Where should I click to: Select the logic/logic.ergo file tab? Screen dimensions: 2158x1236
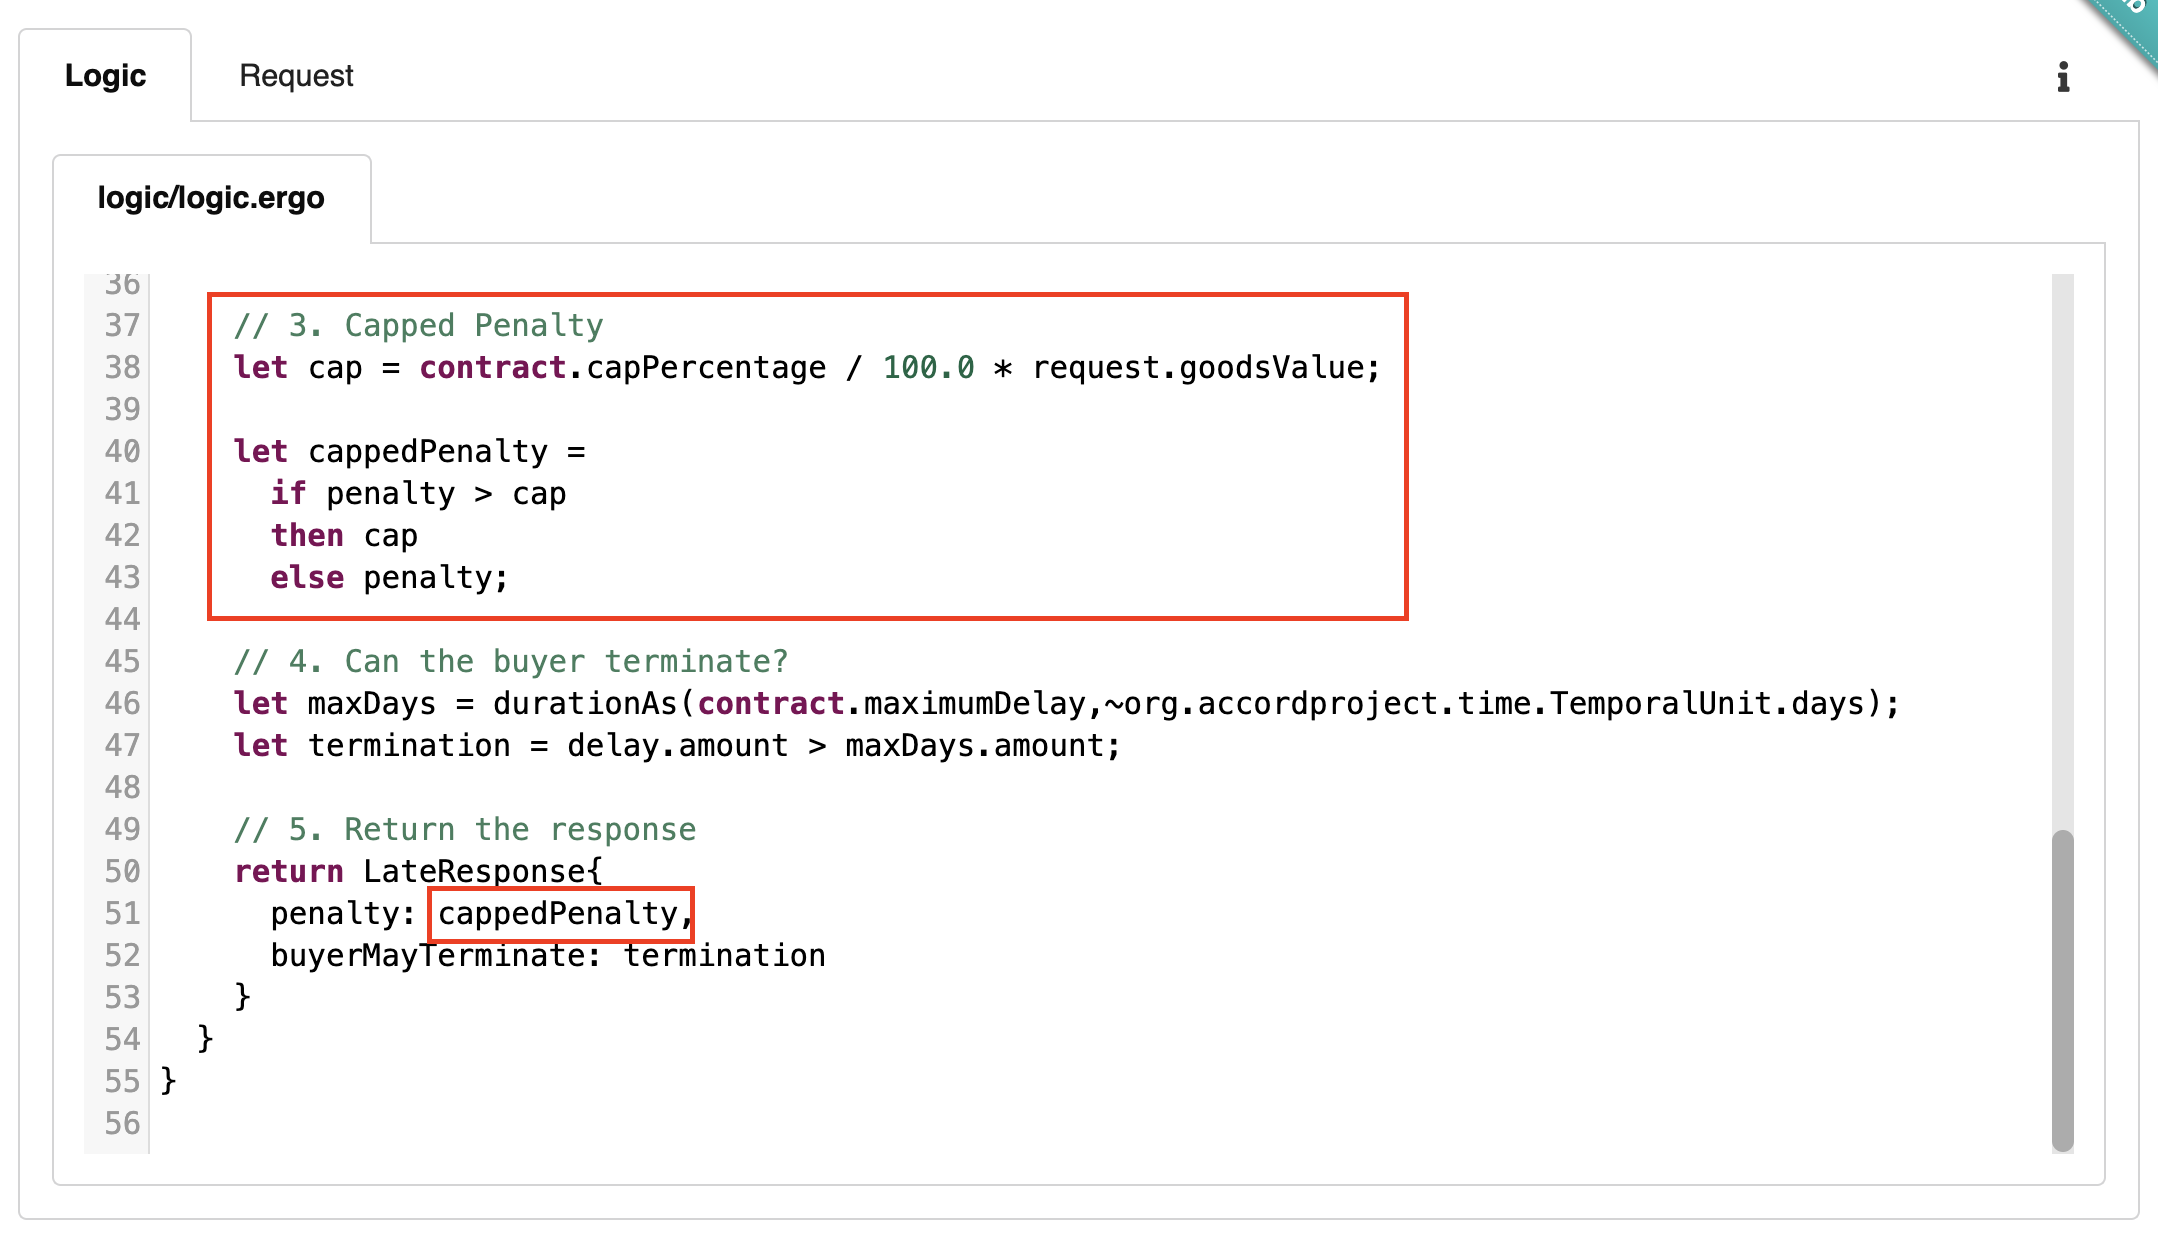pyautogui.click(x=211, y=198)
